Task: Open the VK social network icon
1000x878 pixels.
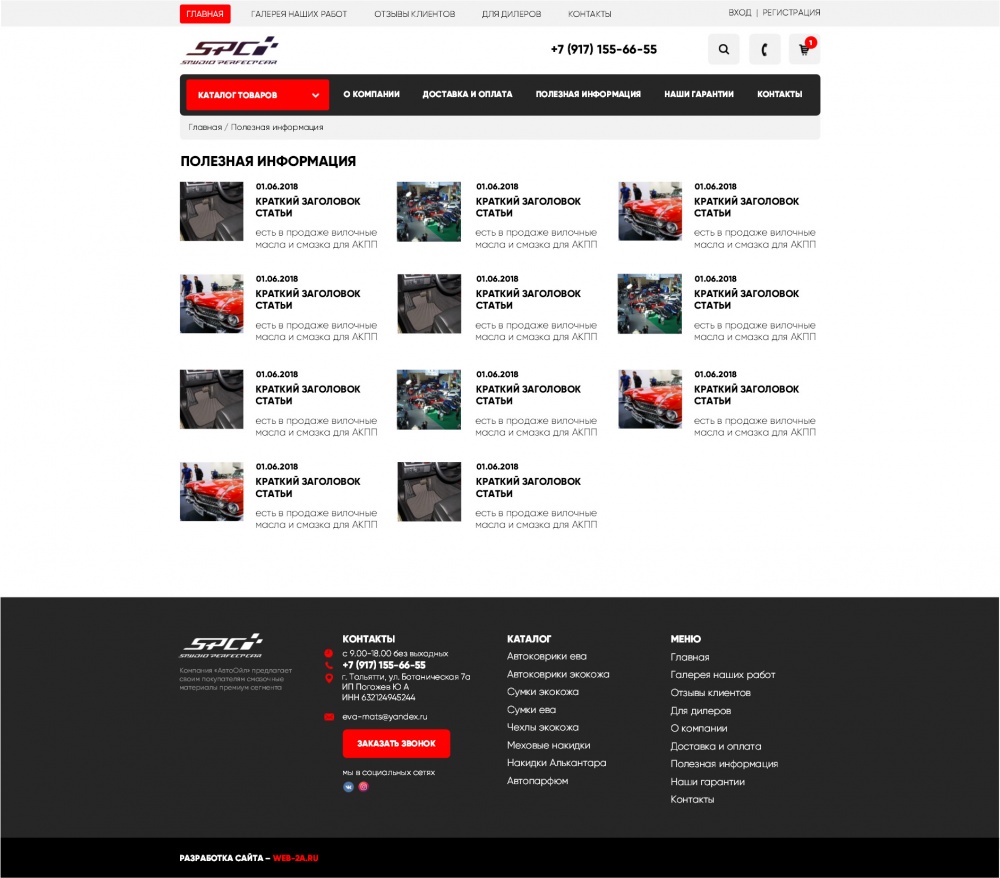Action: (349, 787)
